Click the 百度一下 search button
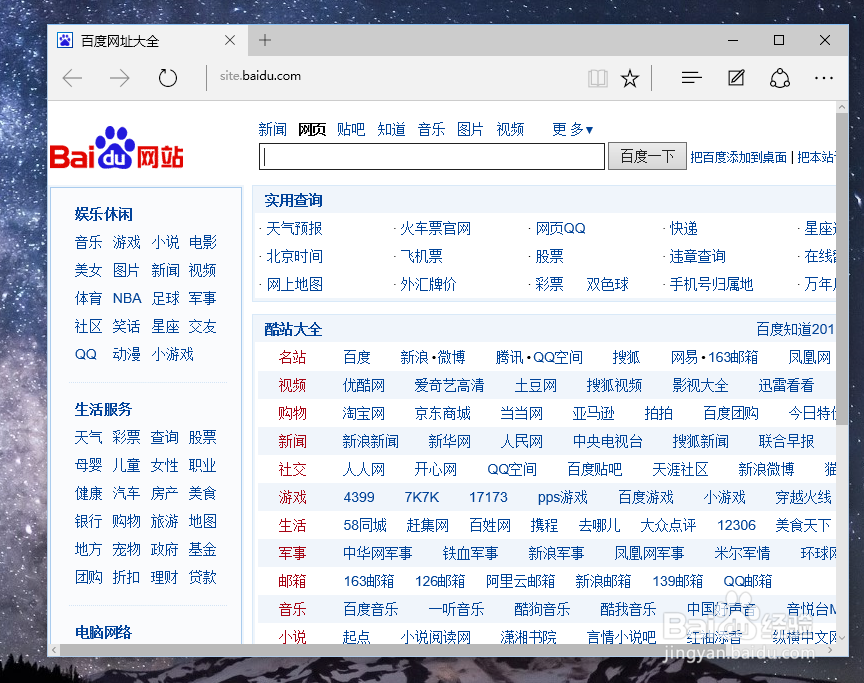Screen dimensions: 864x683 click(647, 156)
